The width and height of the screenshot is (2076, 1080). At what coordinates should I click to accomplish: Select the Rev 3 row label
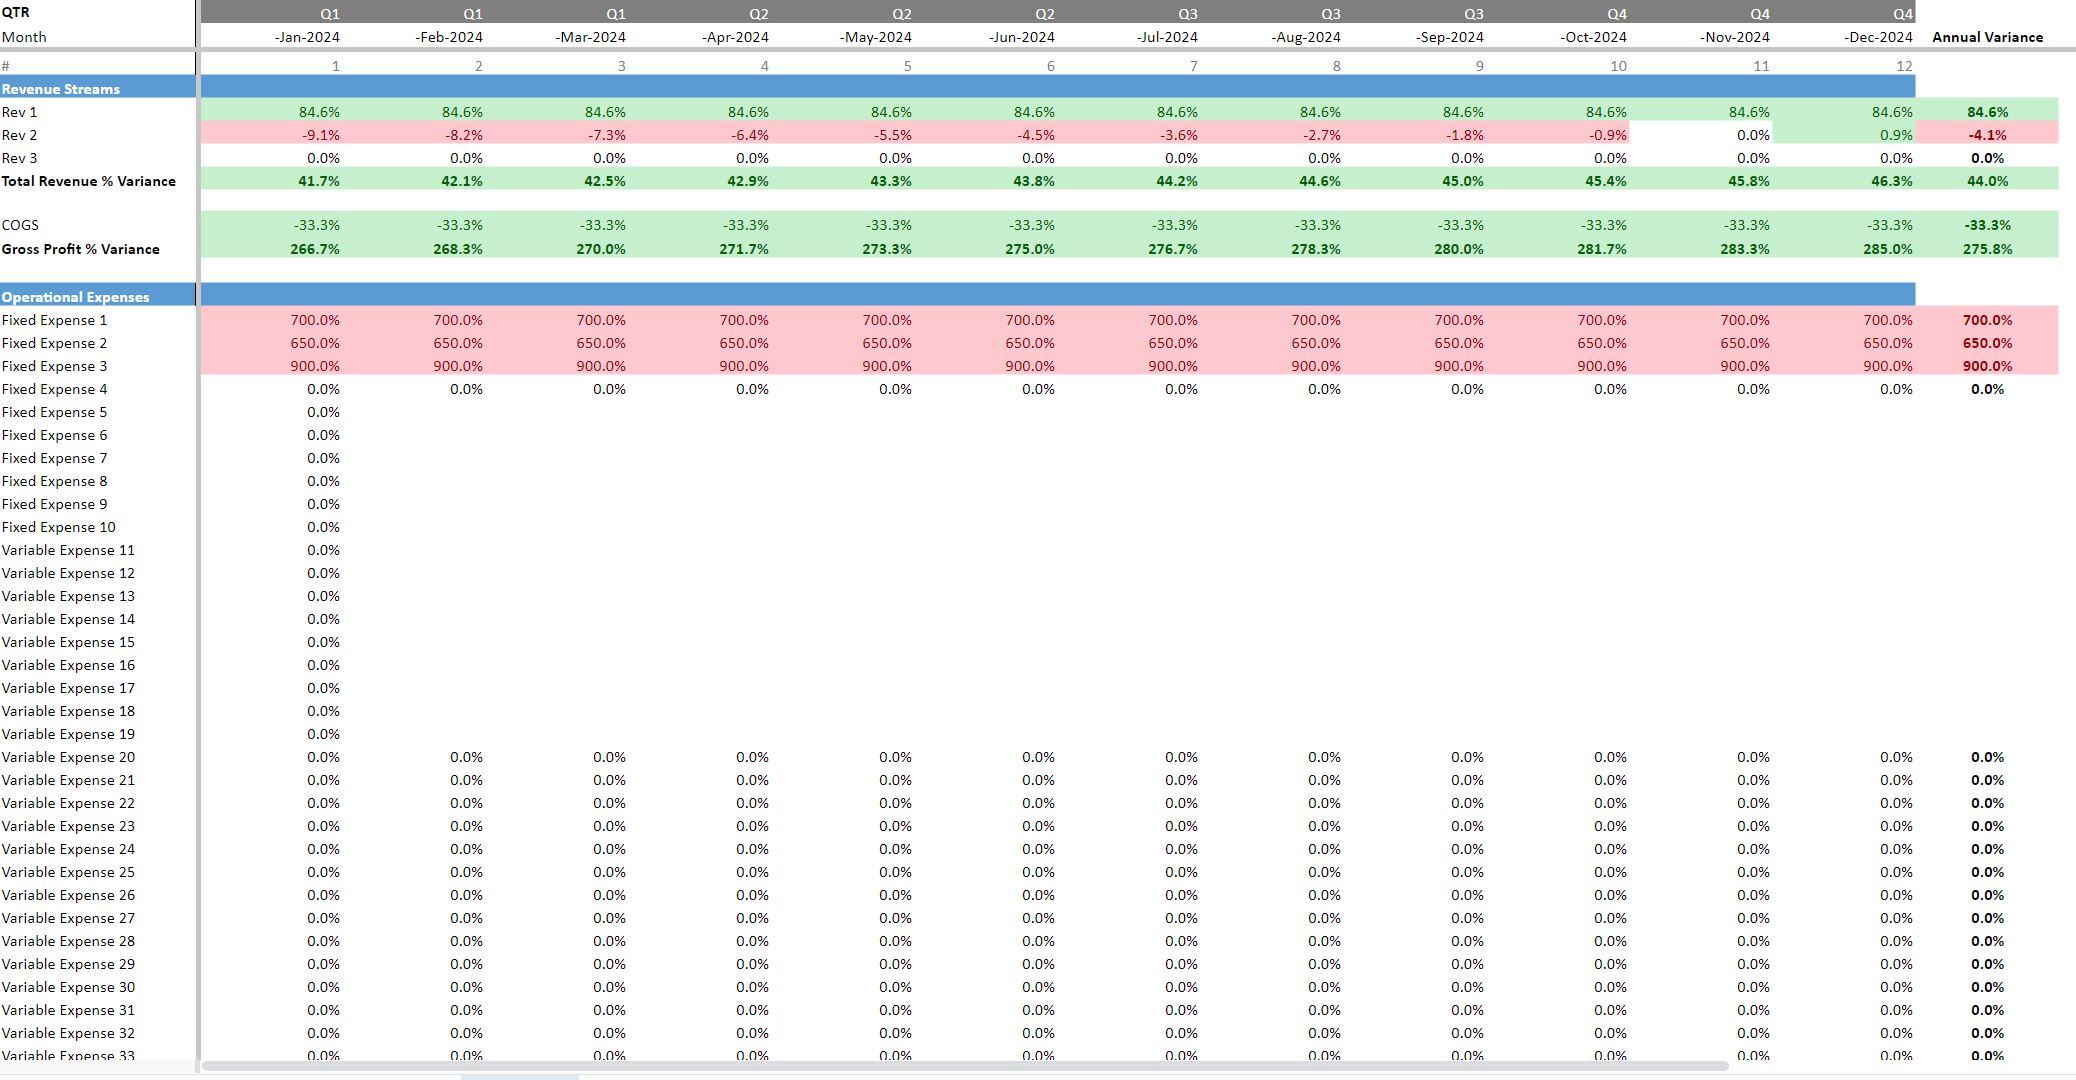tap(20, 158)
